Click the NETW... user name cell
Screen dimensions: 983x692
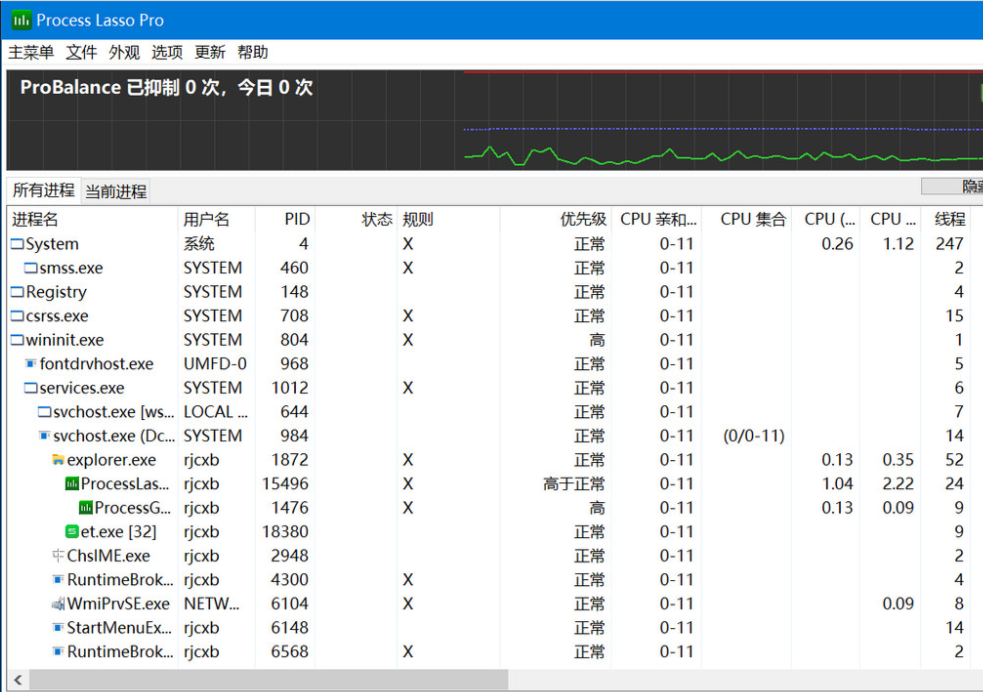coord(211,604)
